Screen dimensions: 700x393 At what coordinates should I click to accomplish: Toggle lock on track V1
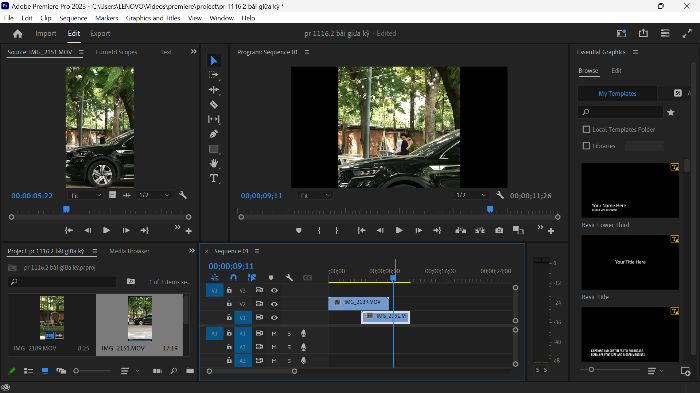tap(229, 318)
